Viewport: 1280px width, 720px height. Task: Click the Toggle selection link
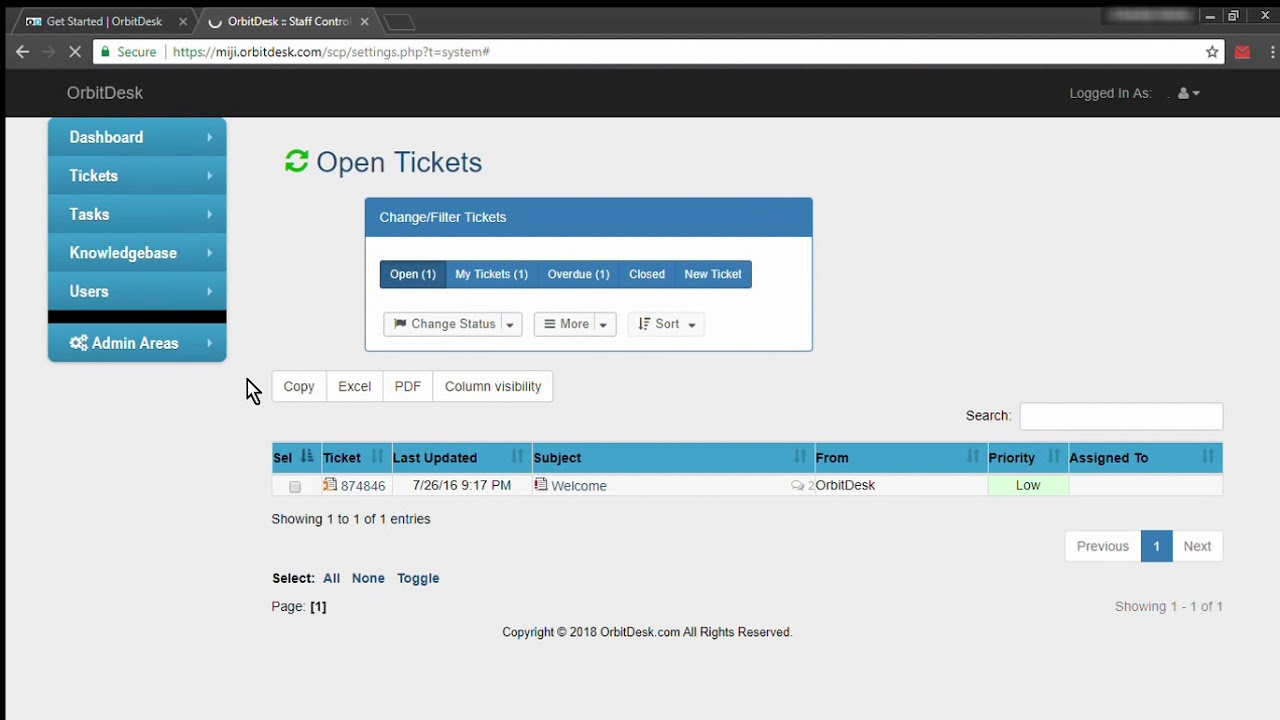[x=418, y=578]
